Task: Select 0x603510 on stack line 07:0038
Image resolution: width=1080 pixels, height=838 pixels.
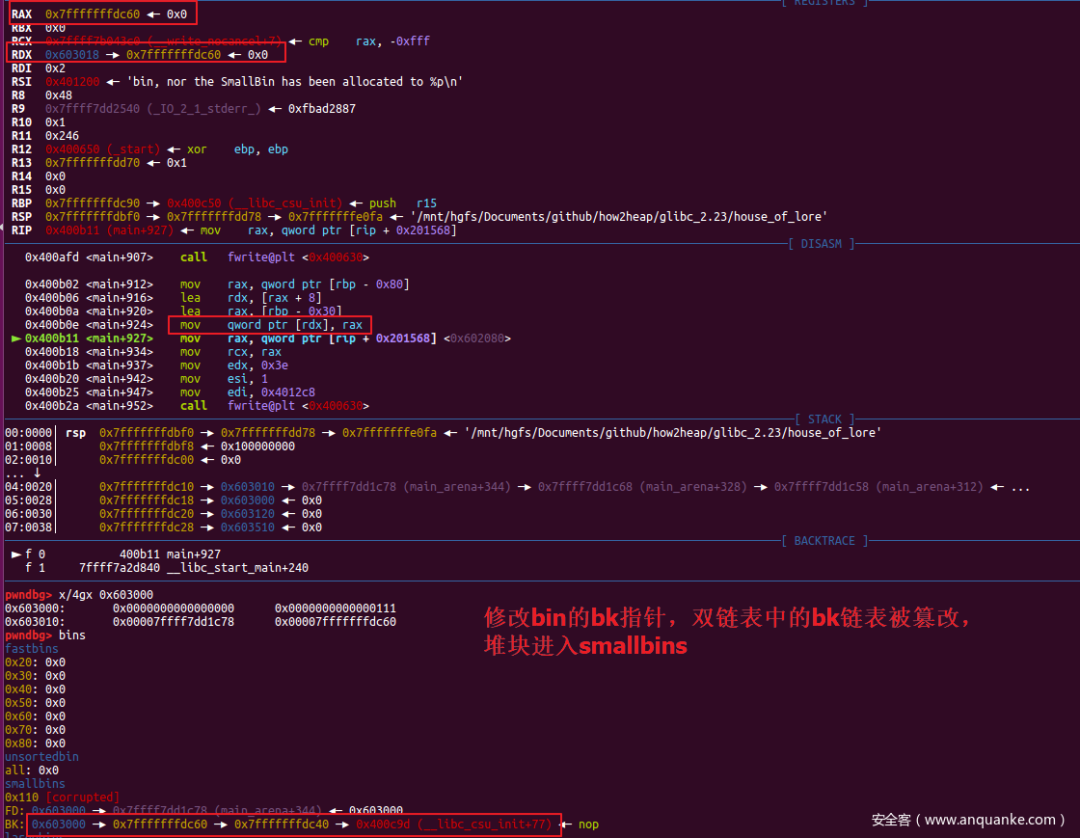Action: [247, 527]
